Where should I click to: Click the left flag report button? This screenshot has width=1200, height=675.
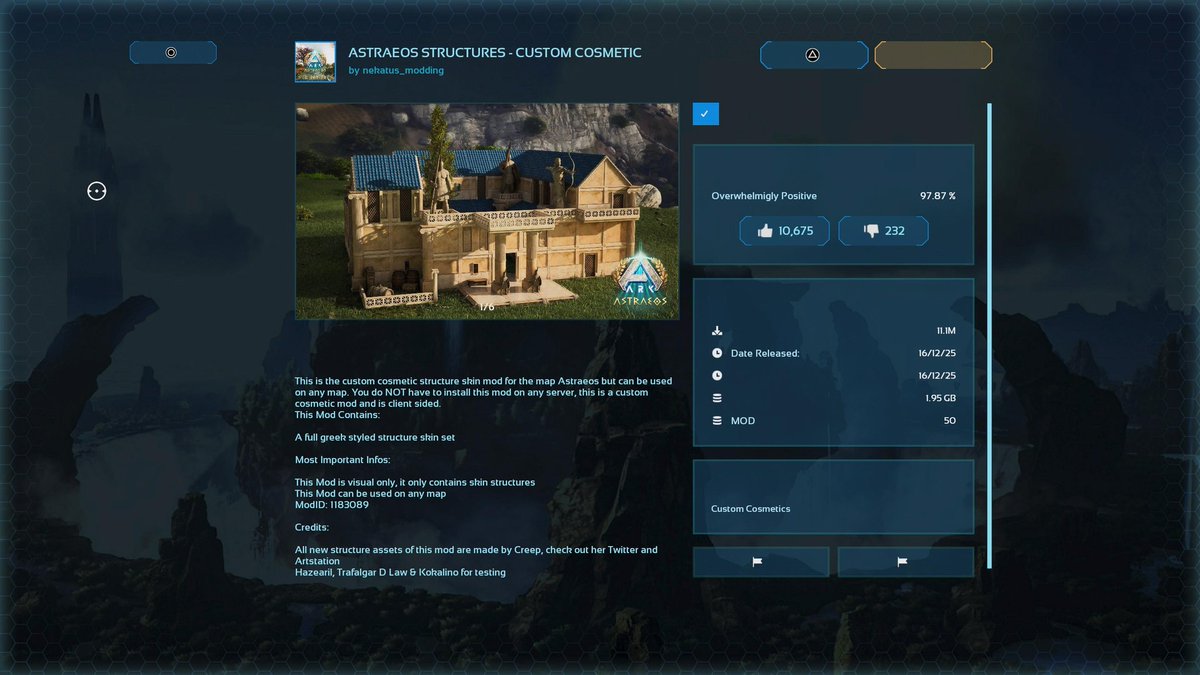[760, 562]
